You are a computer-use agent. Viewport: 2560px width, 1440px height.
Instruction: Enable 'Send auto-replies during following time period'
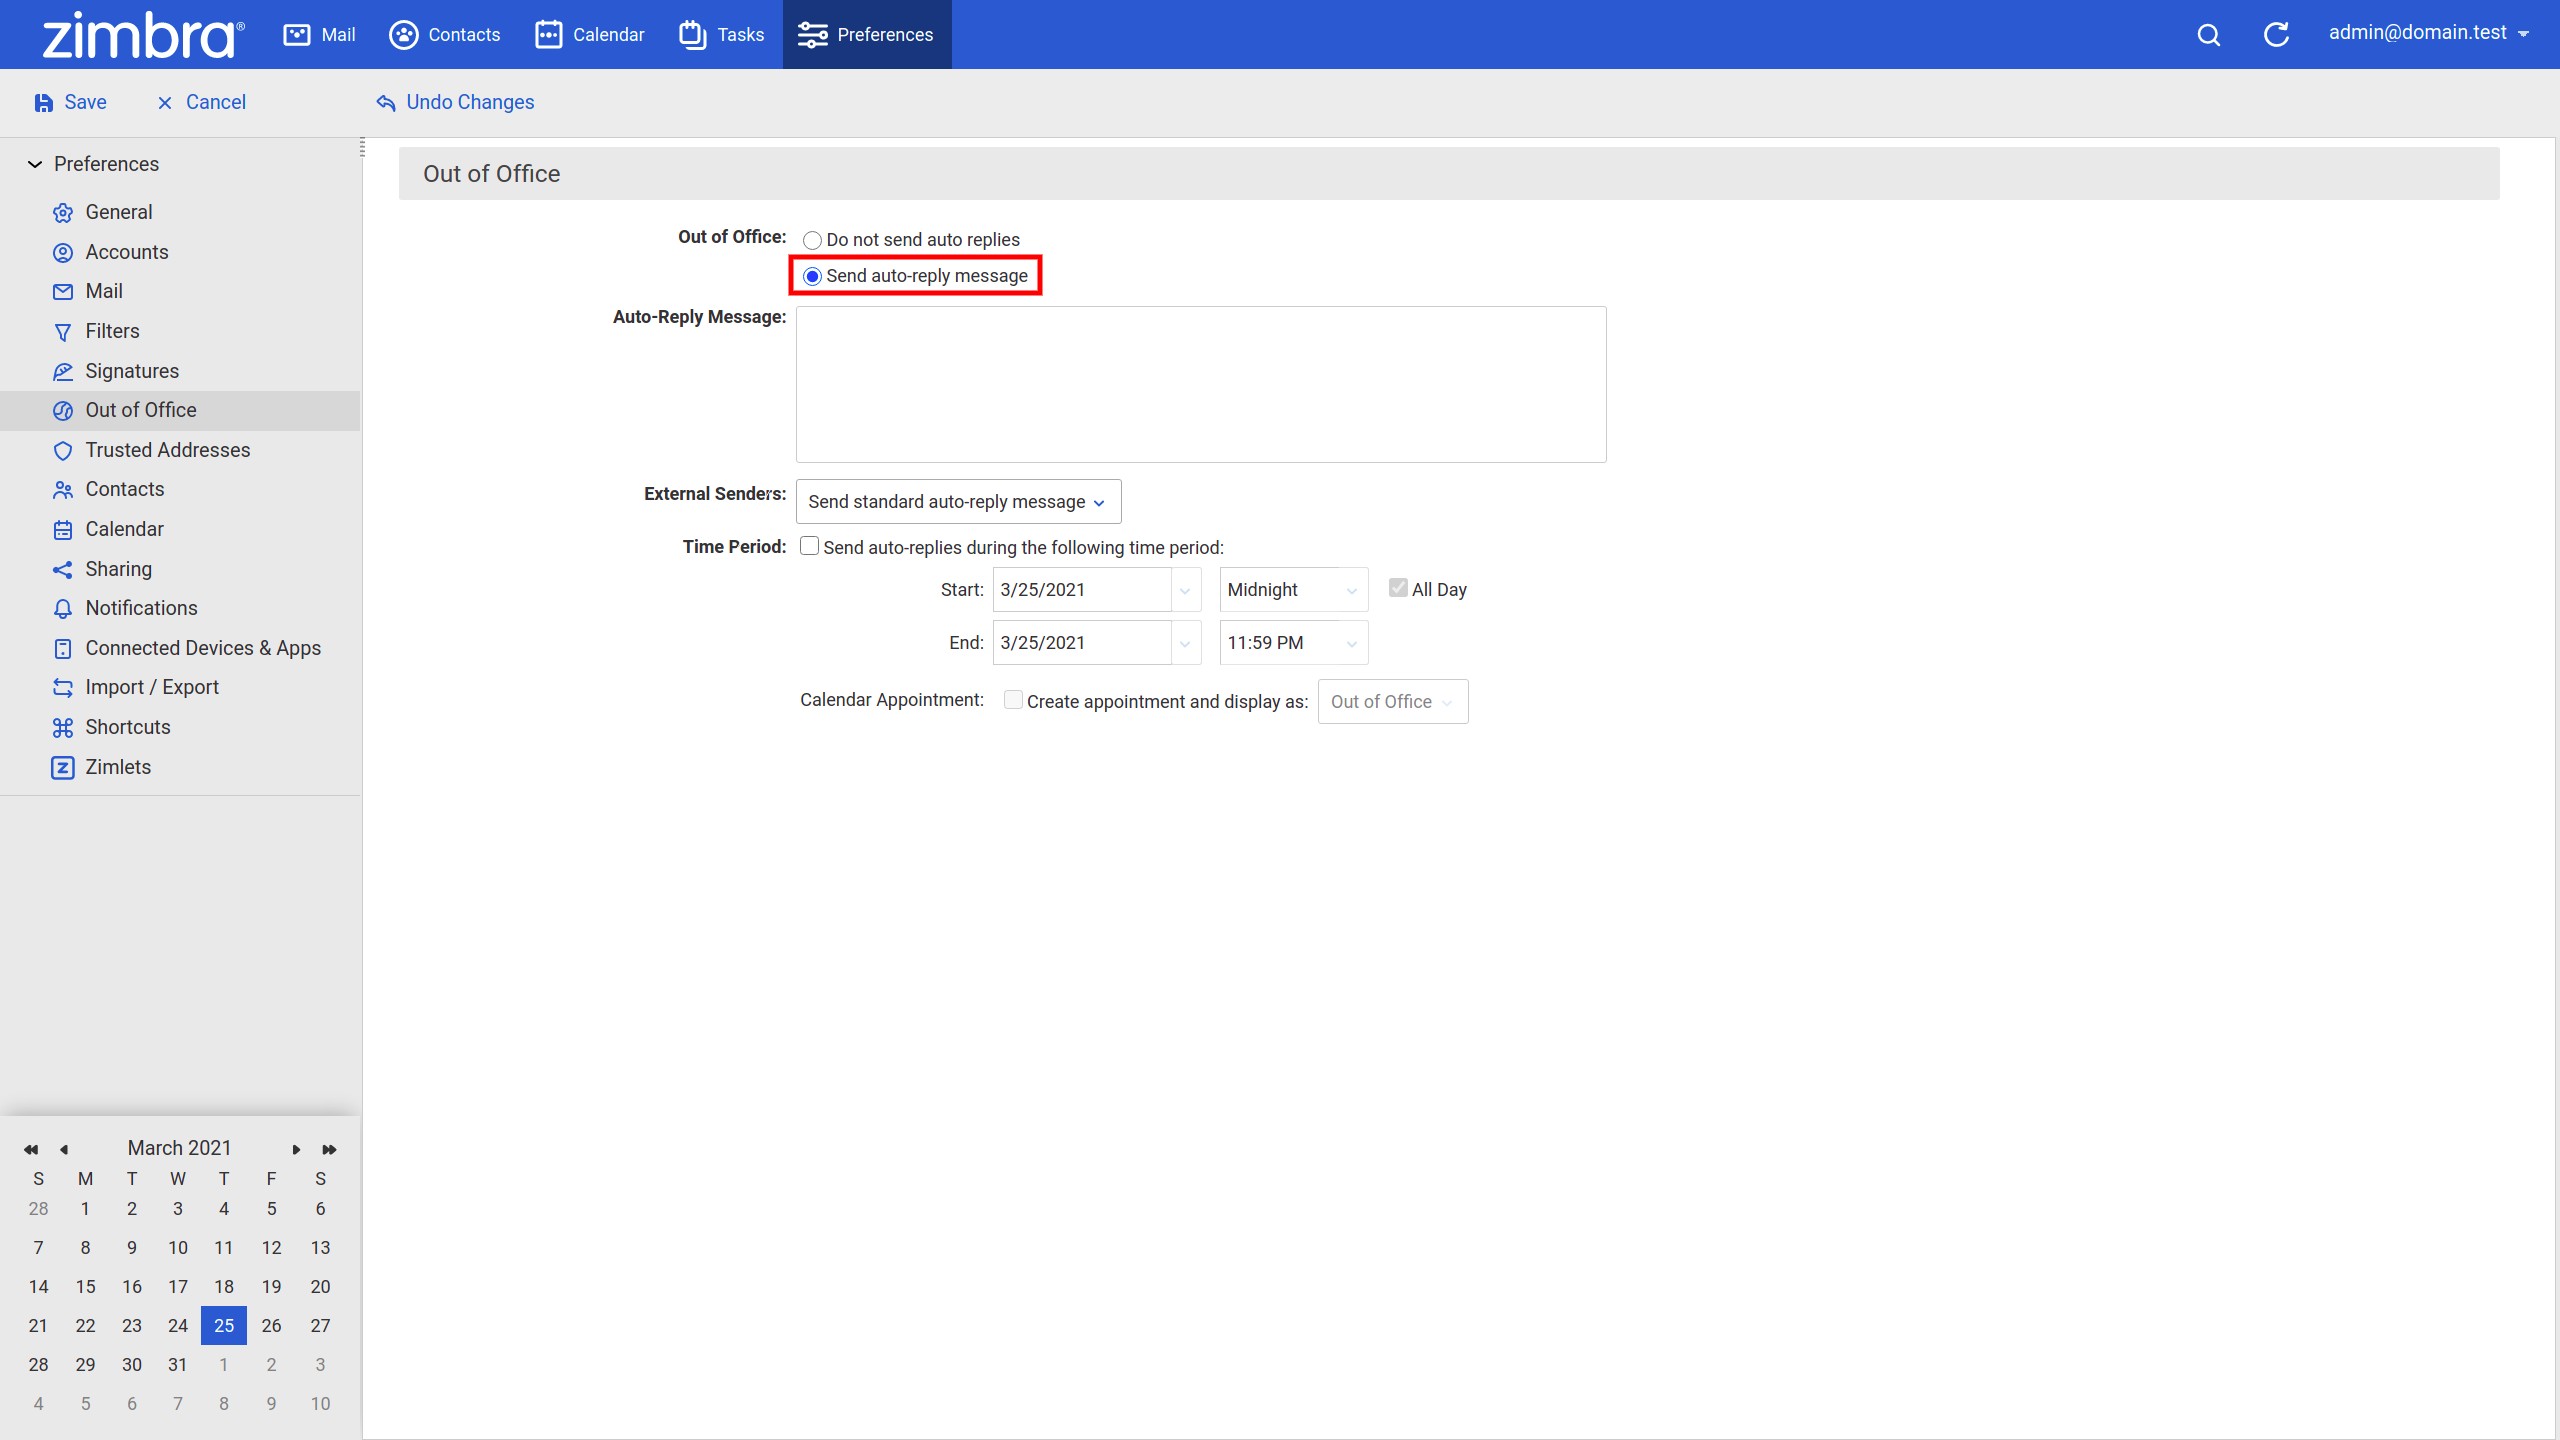[x=811, y=547]
